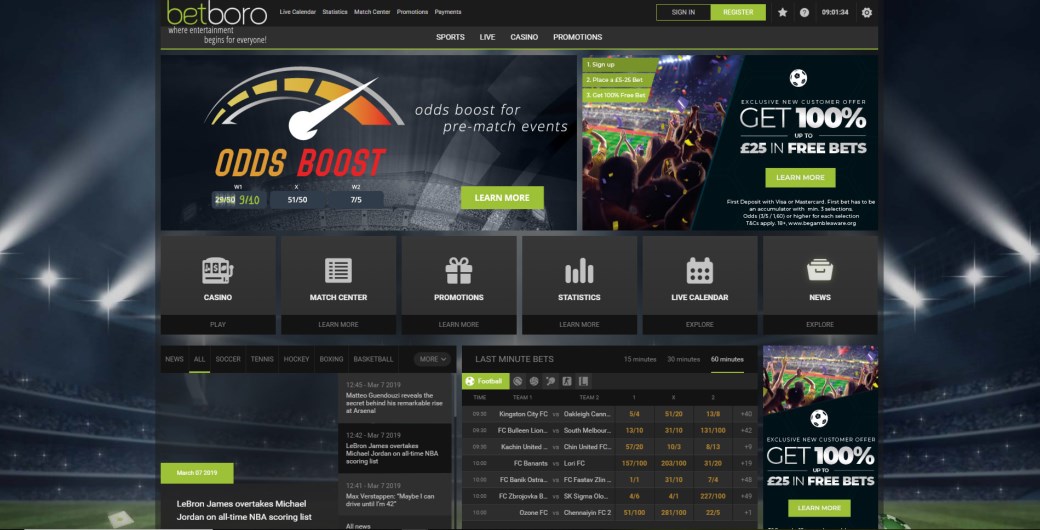The width and height of the screenshot is (1040, 530).
Task: Open Statistics in top header menu
Action: pyautogui.click(x=335, y=12)
